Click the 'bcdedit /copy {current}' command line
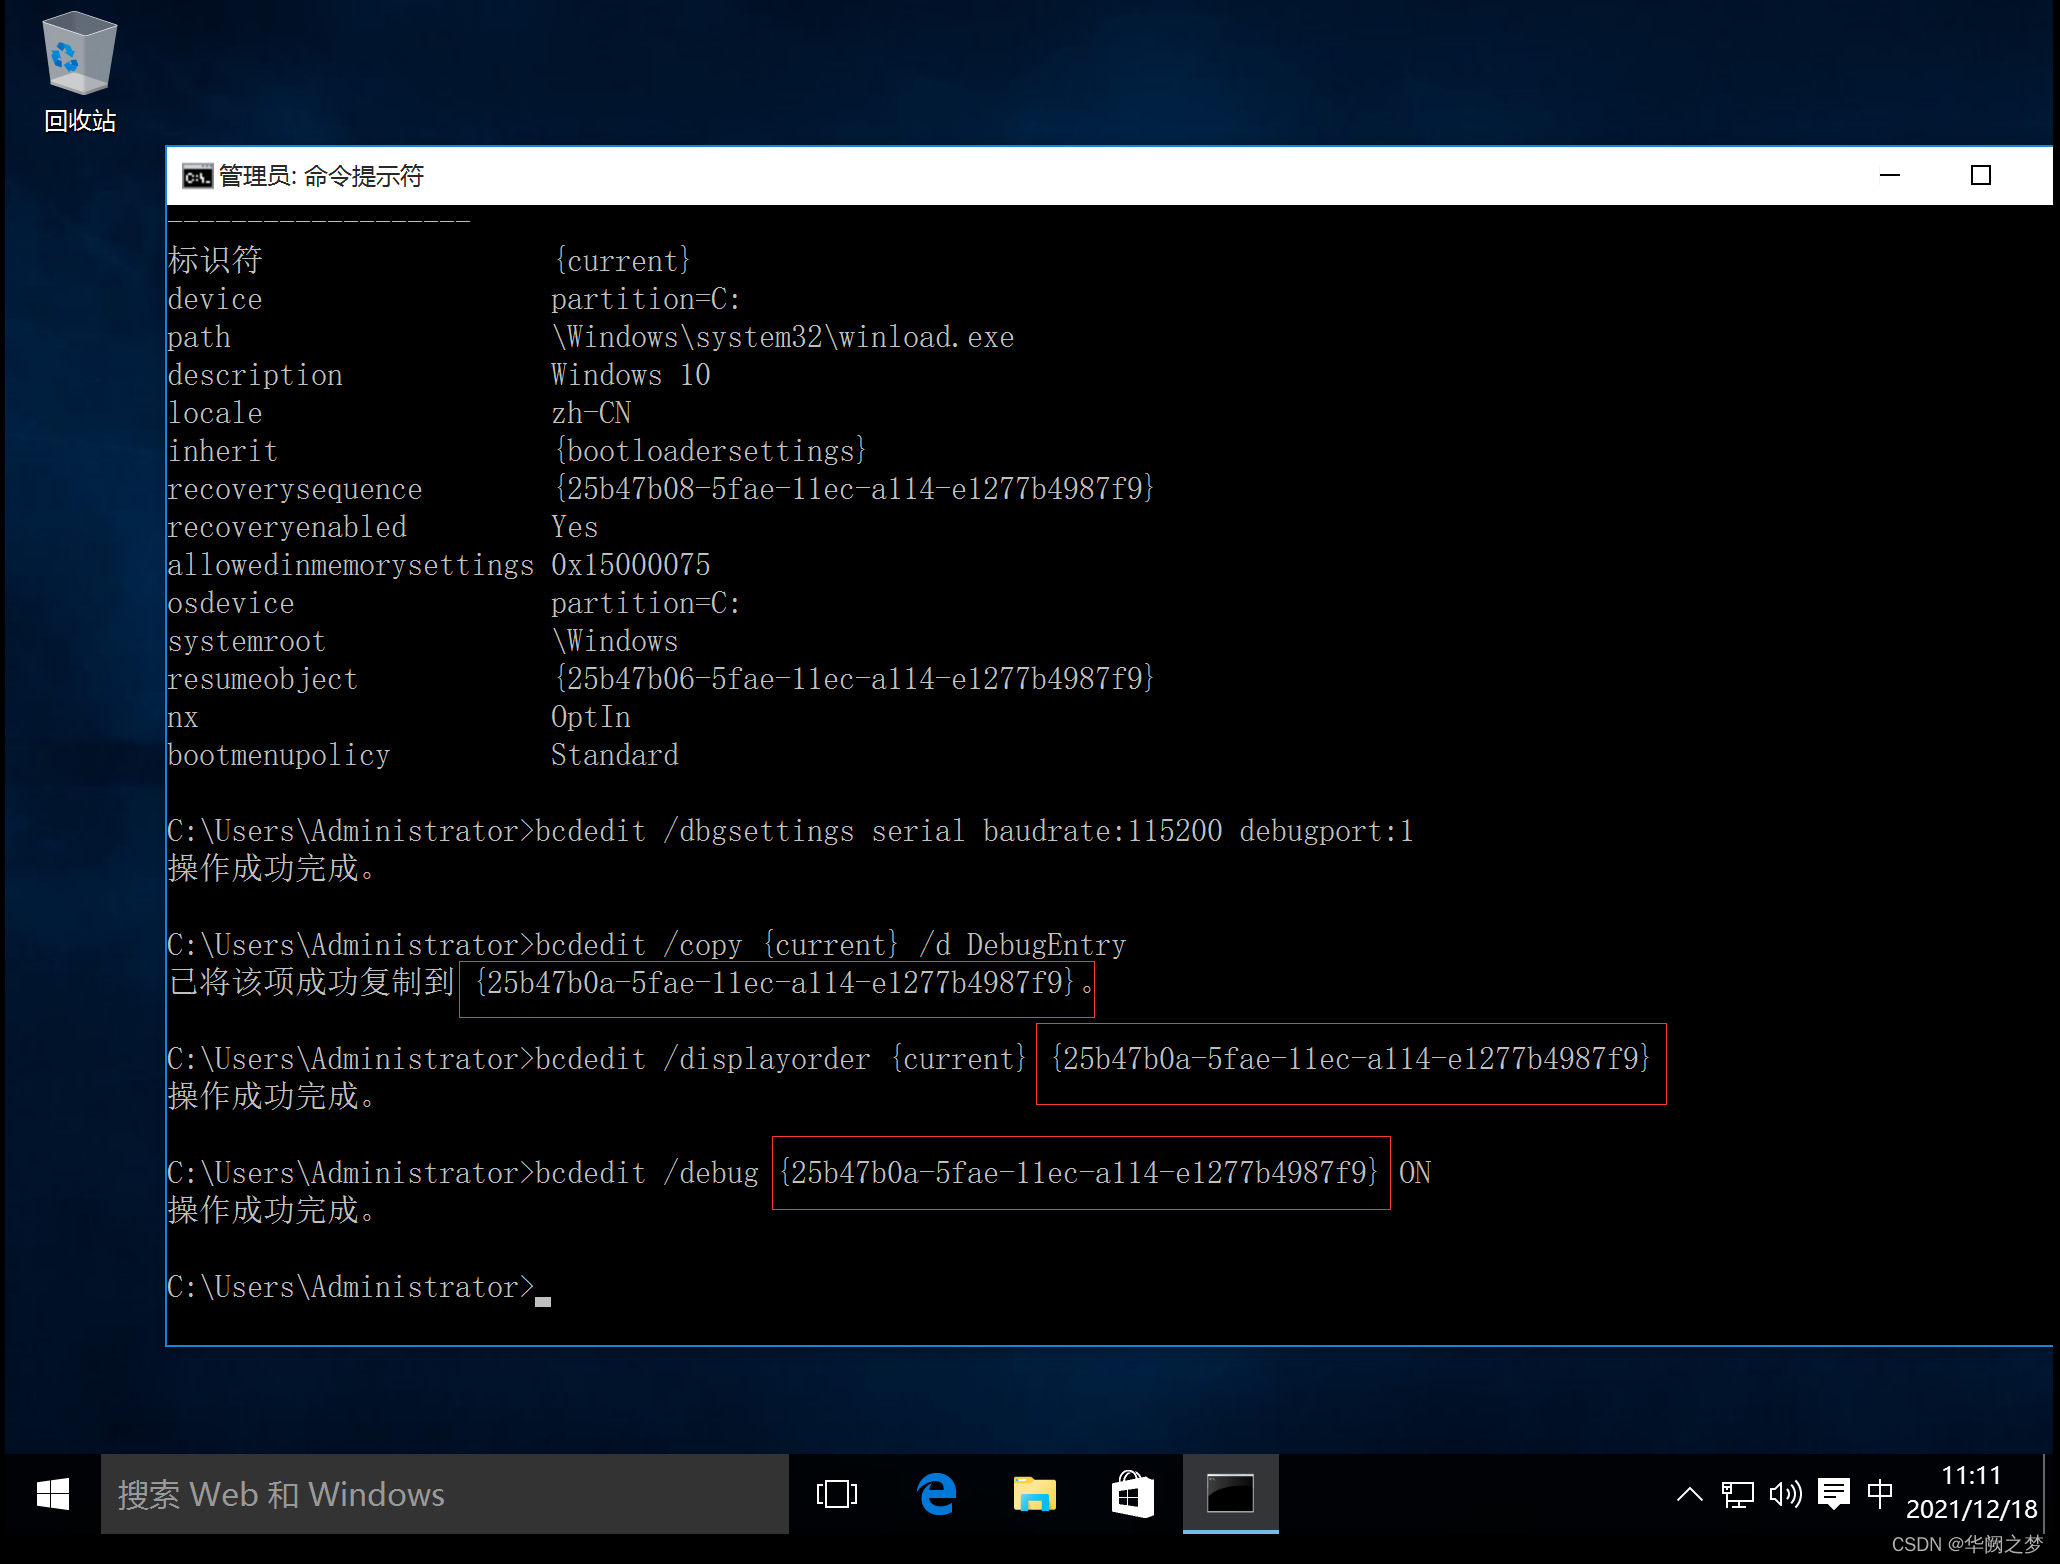 coord(831,945)
